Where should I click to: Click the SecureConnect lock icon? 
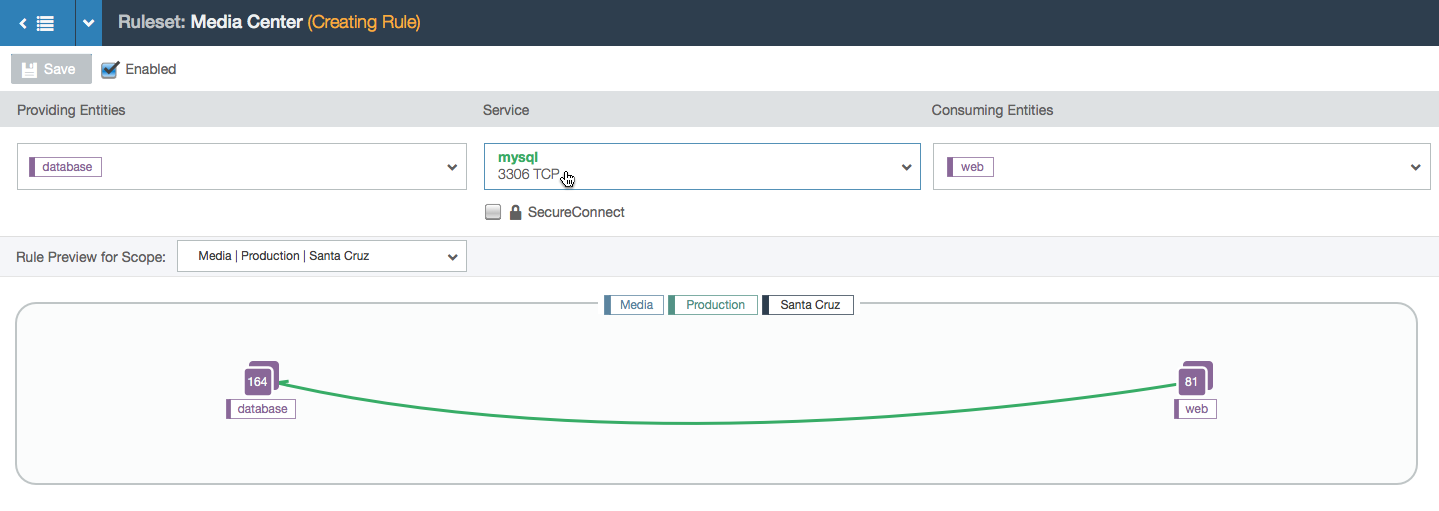516,212
